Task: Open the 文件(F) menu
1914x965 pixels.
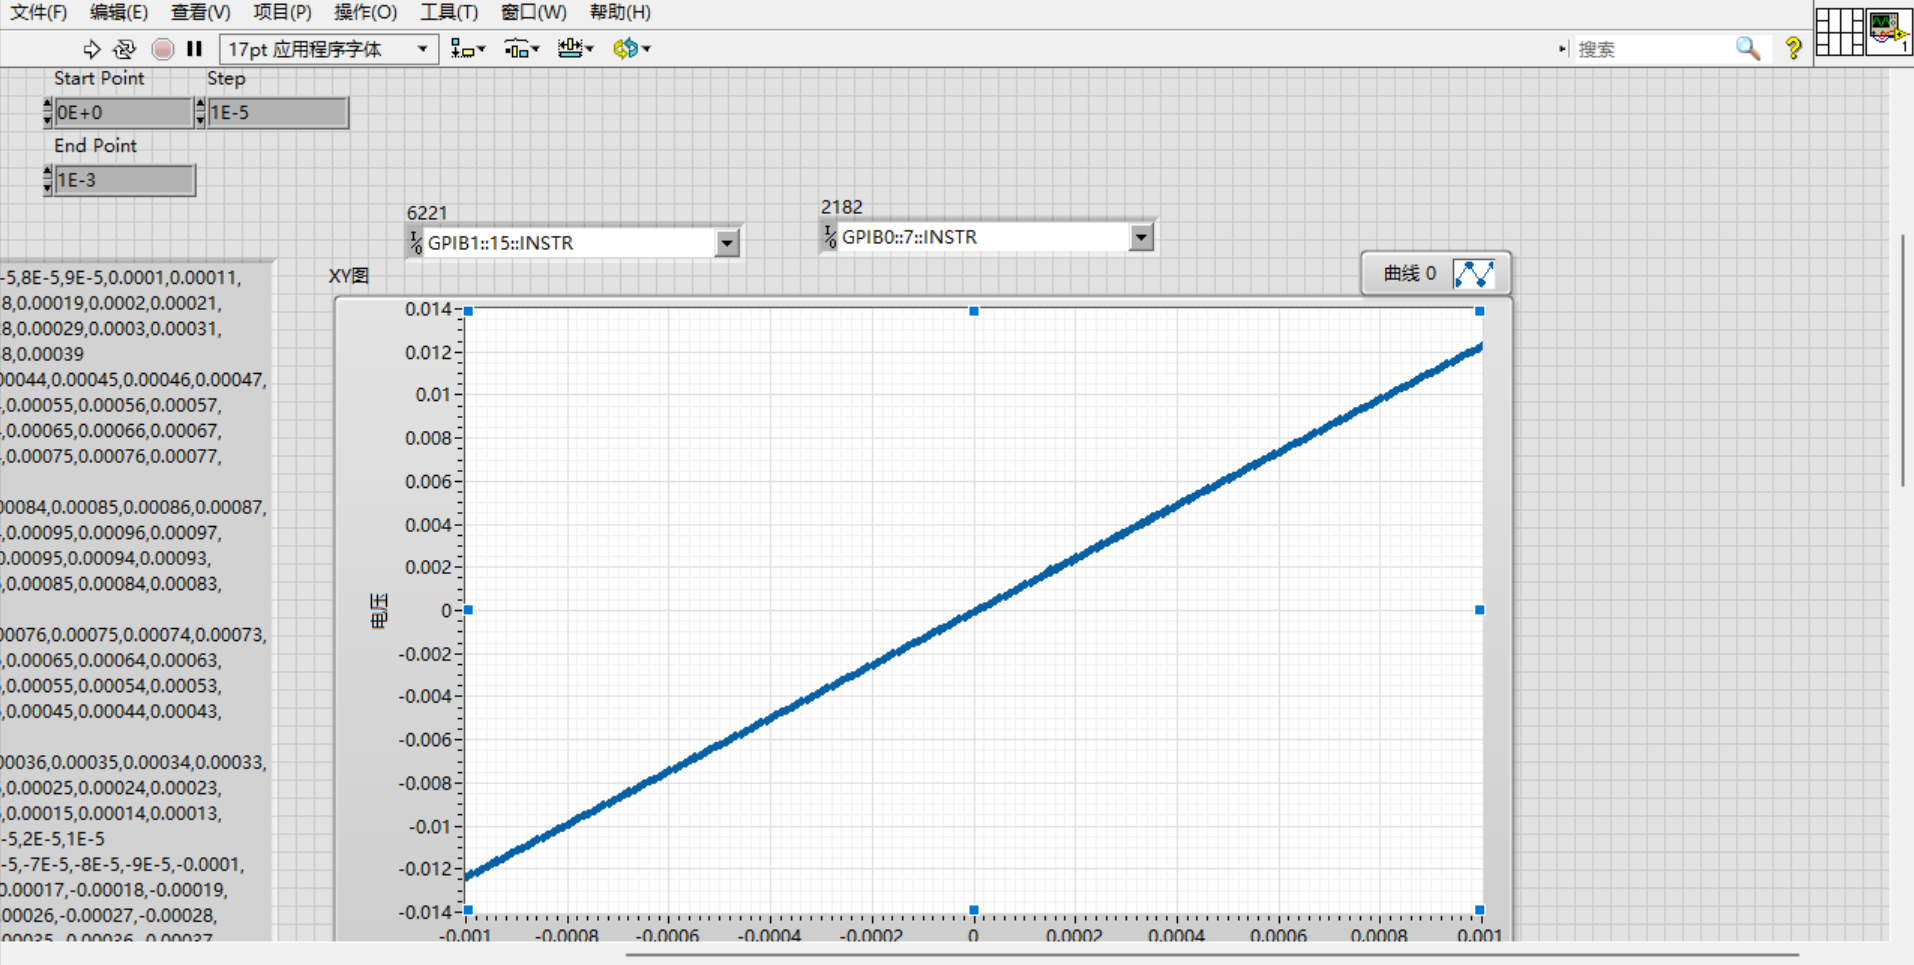Action: [x=39, y=12]
